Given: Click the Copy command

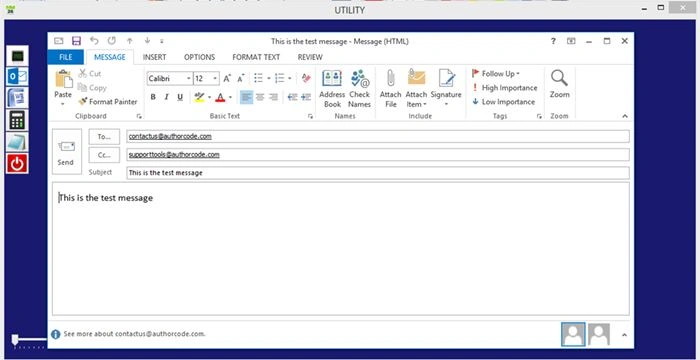Looking at the screenshot, I should click(x=92, y=88).
